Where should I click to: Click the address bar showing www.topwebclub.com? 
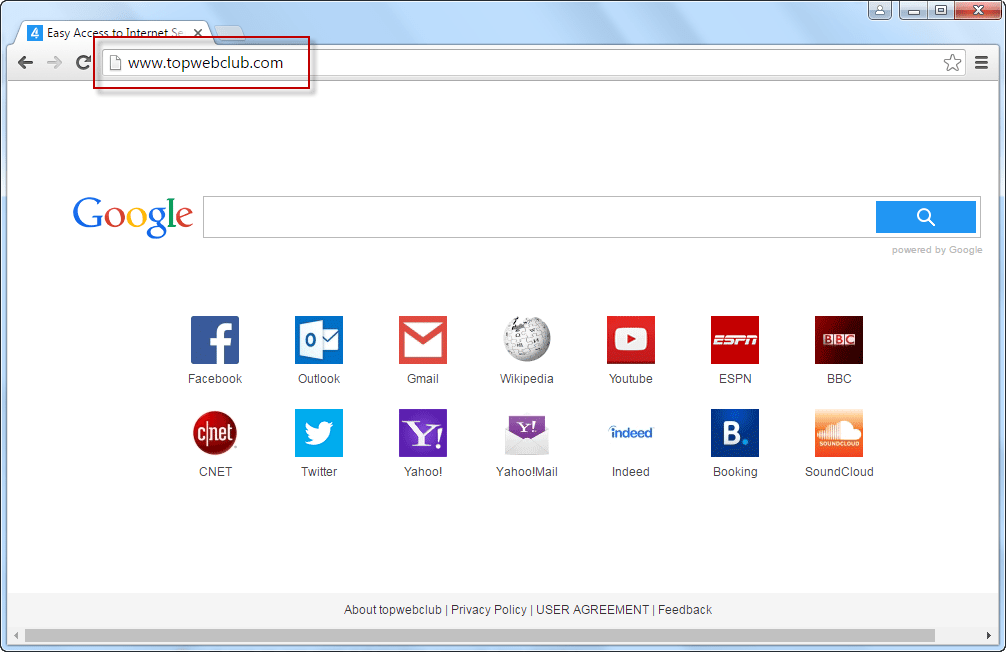533,62
